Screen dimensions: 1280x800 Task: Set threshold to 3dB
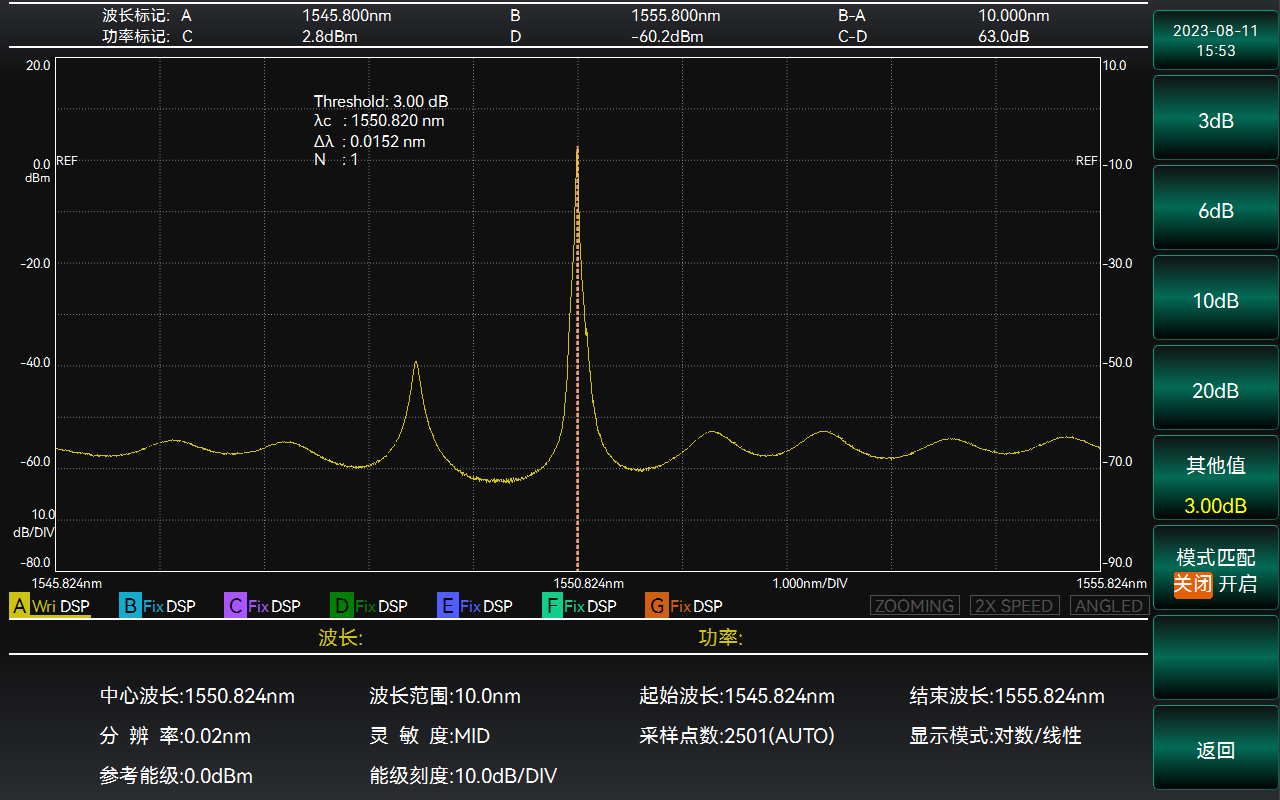pyautogui.click(x=1215, y=121)
